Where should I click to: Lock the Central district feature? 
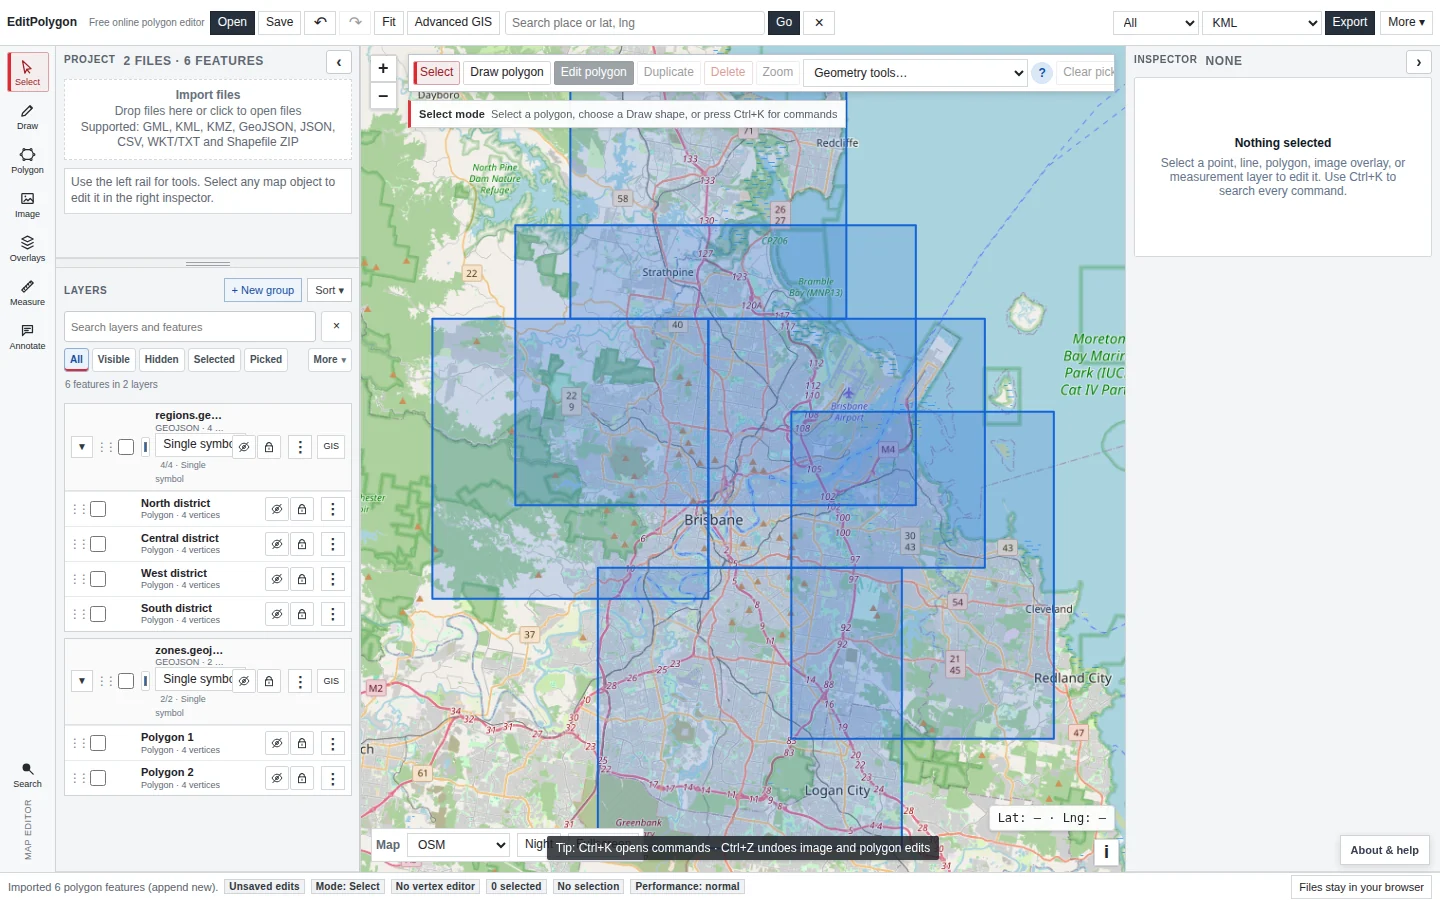[302, 544]
